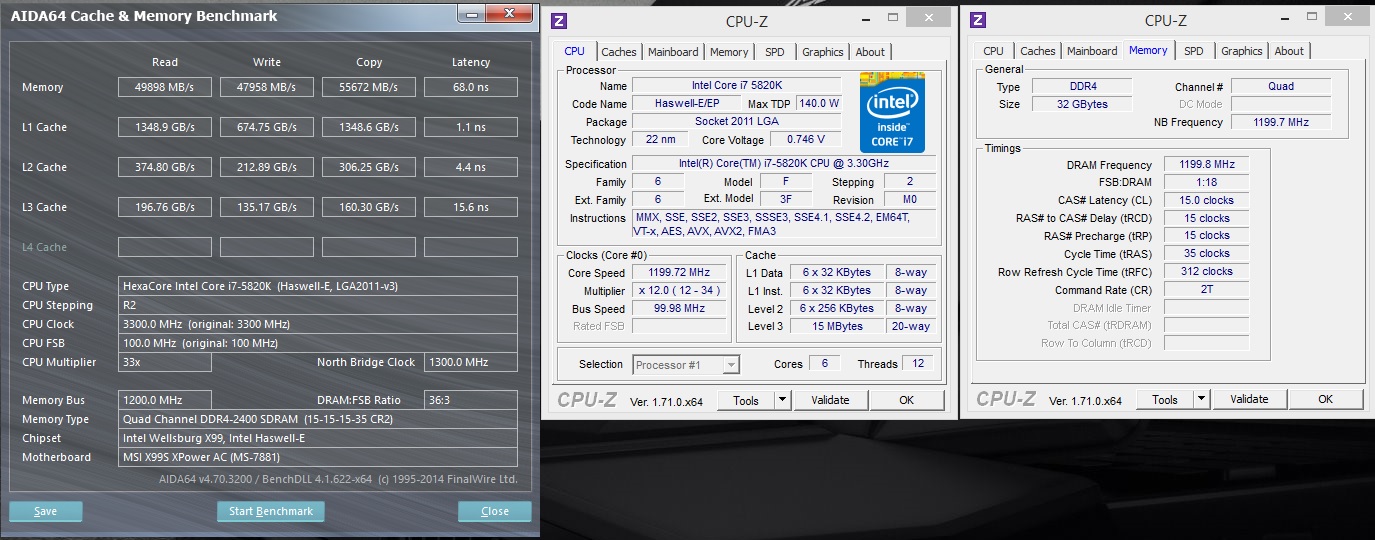Click Memory Write value 47958 MB/s
The image size is (1375, 540).
267,87
